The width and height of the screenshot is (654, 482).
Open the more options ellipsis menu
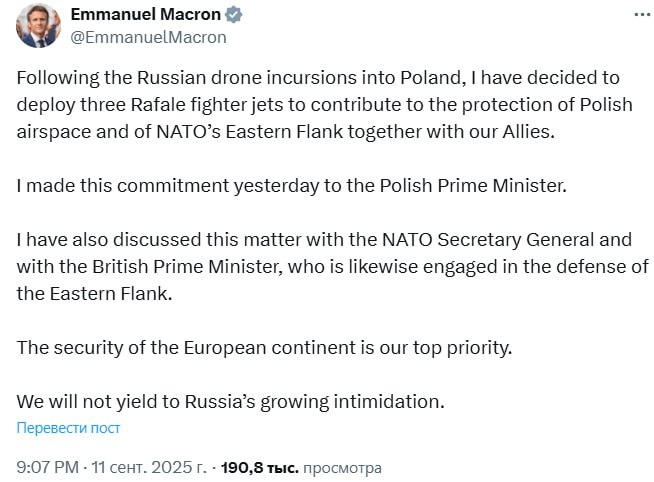pyautogui.click(x=639, y=15)
